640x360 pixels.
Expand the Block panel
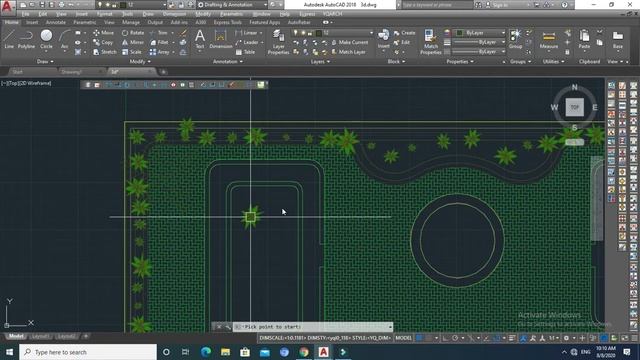click(396, 62)
